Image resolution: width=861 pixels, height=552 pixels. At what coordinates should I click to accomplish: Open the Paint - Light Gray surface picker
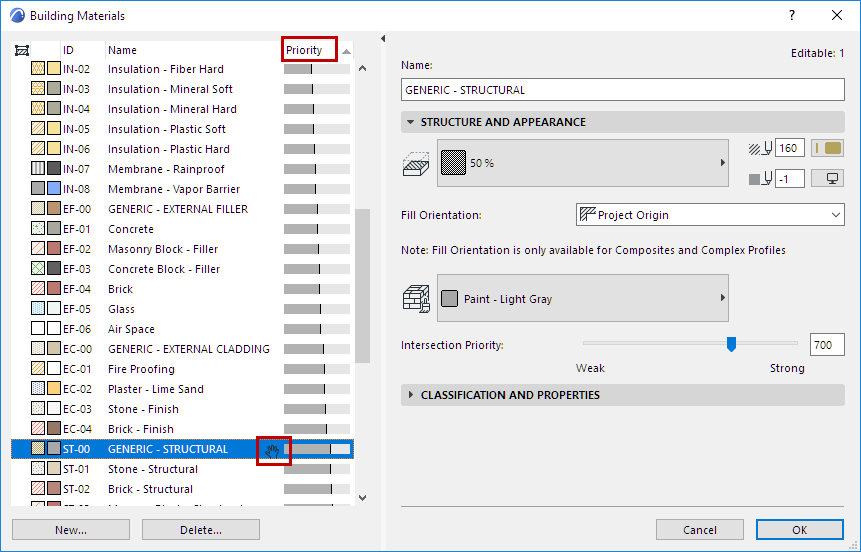click(x=583, y=298)
